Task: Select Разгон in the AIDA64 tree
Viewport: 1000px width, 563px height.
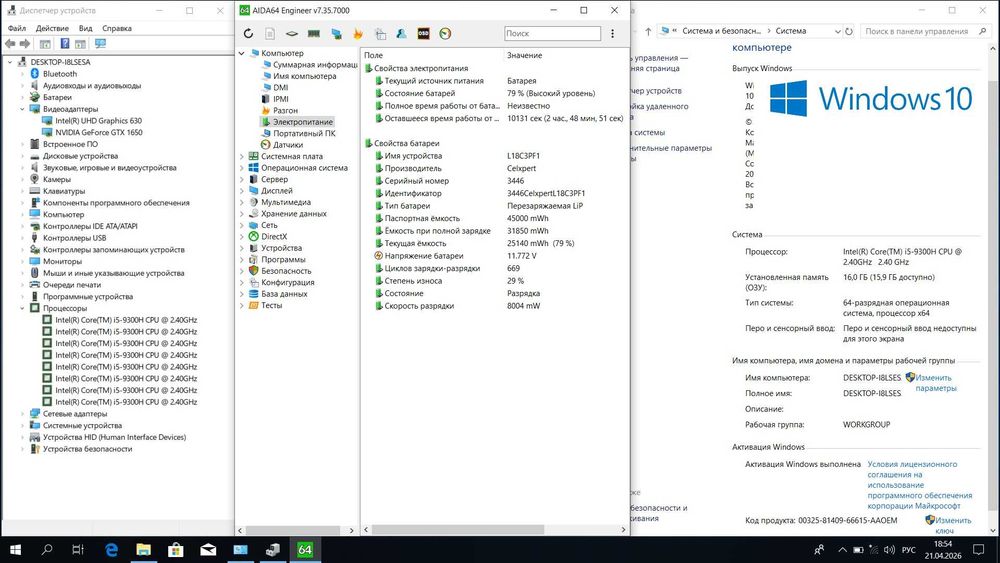Action: 285,110
